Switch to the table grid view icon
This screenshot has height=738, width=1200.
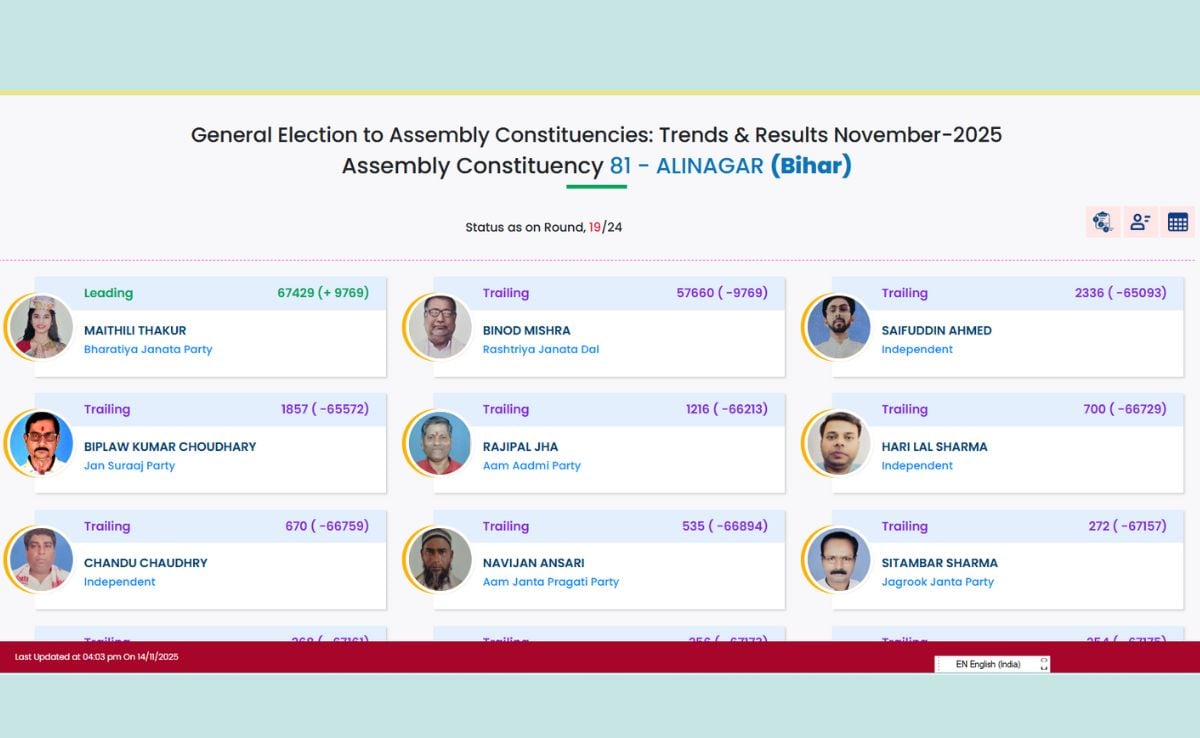pyautogui.click(x=1178, y=222)
